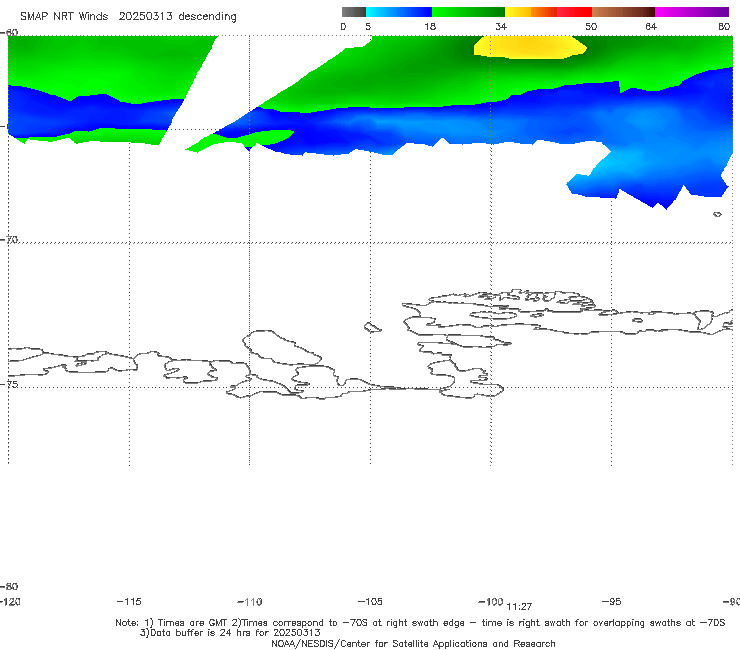Click the longitude label -100
The height and width of the screenshot is (650, 740).
tap(490, 601)
